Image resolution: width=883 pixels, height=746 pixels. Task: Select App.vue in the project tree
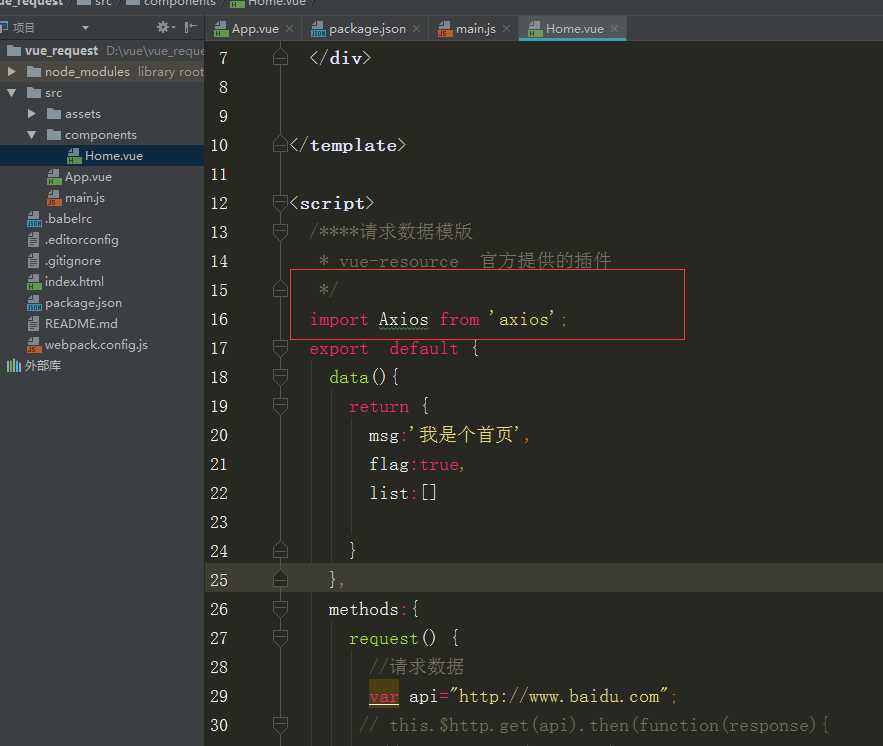click(88, 177)
